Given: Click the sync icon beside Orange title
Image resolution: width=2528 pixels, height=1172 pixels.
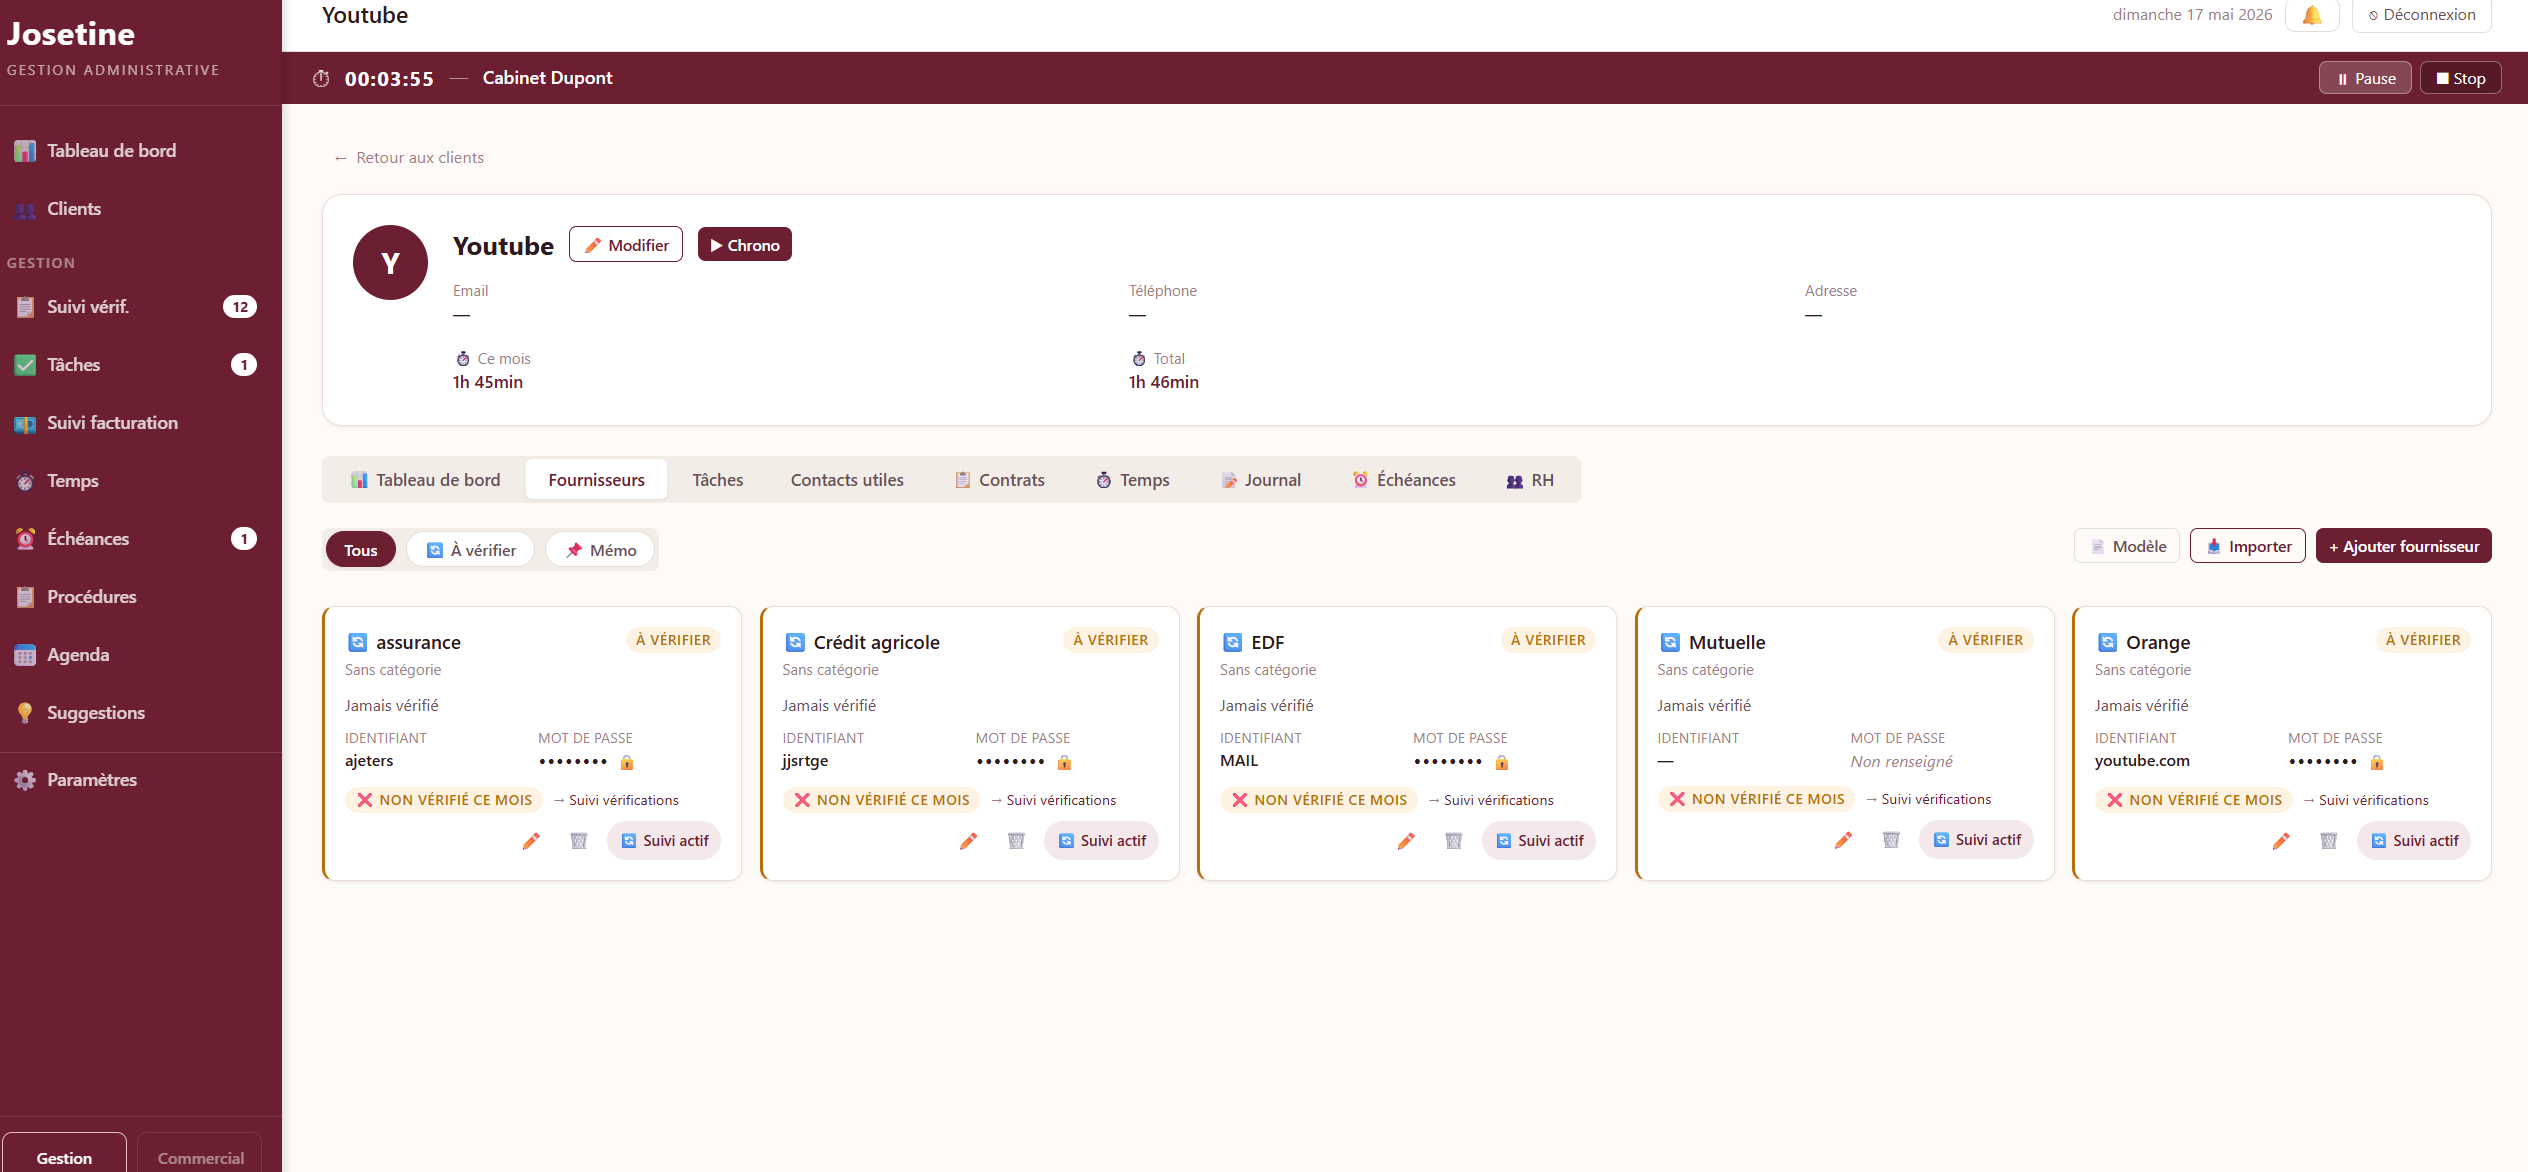Looking at the screenshot, I should click(x=2107, y=642).
